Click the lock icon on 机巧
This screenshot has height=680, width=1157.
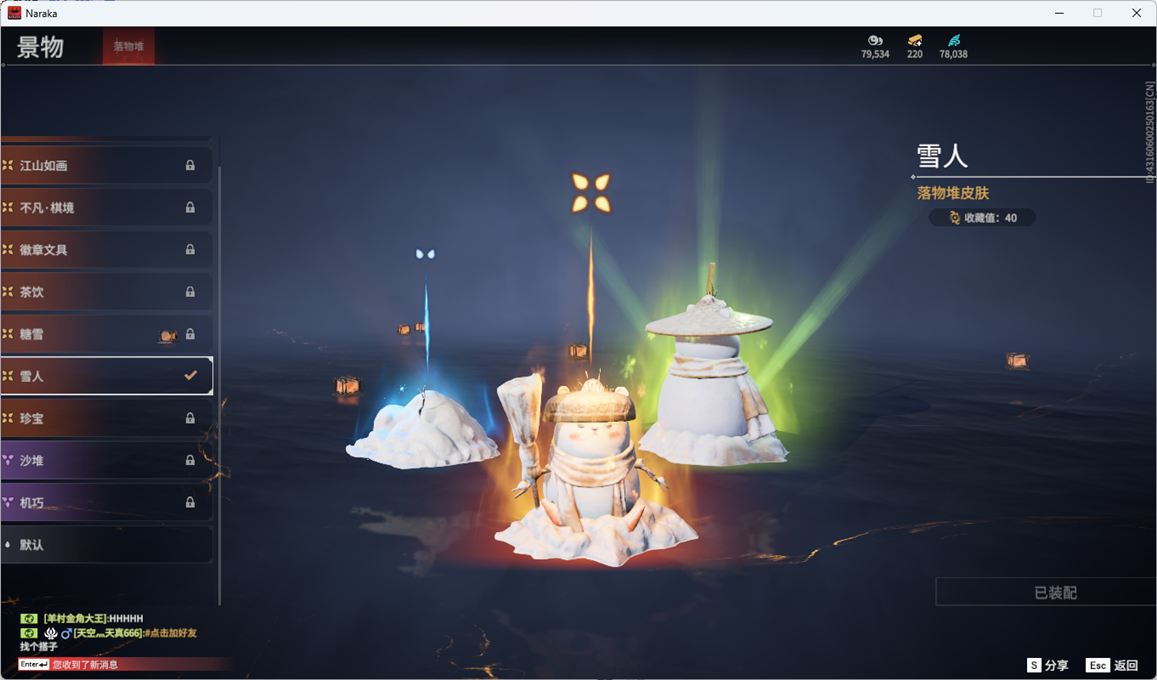[190, 502]
